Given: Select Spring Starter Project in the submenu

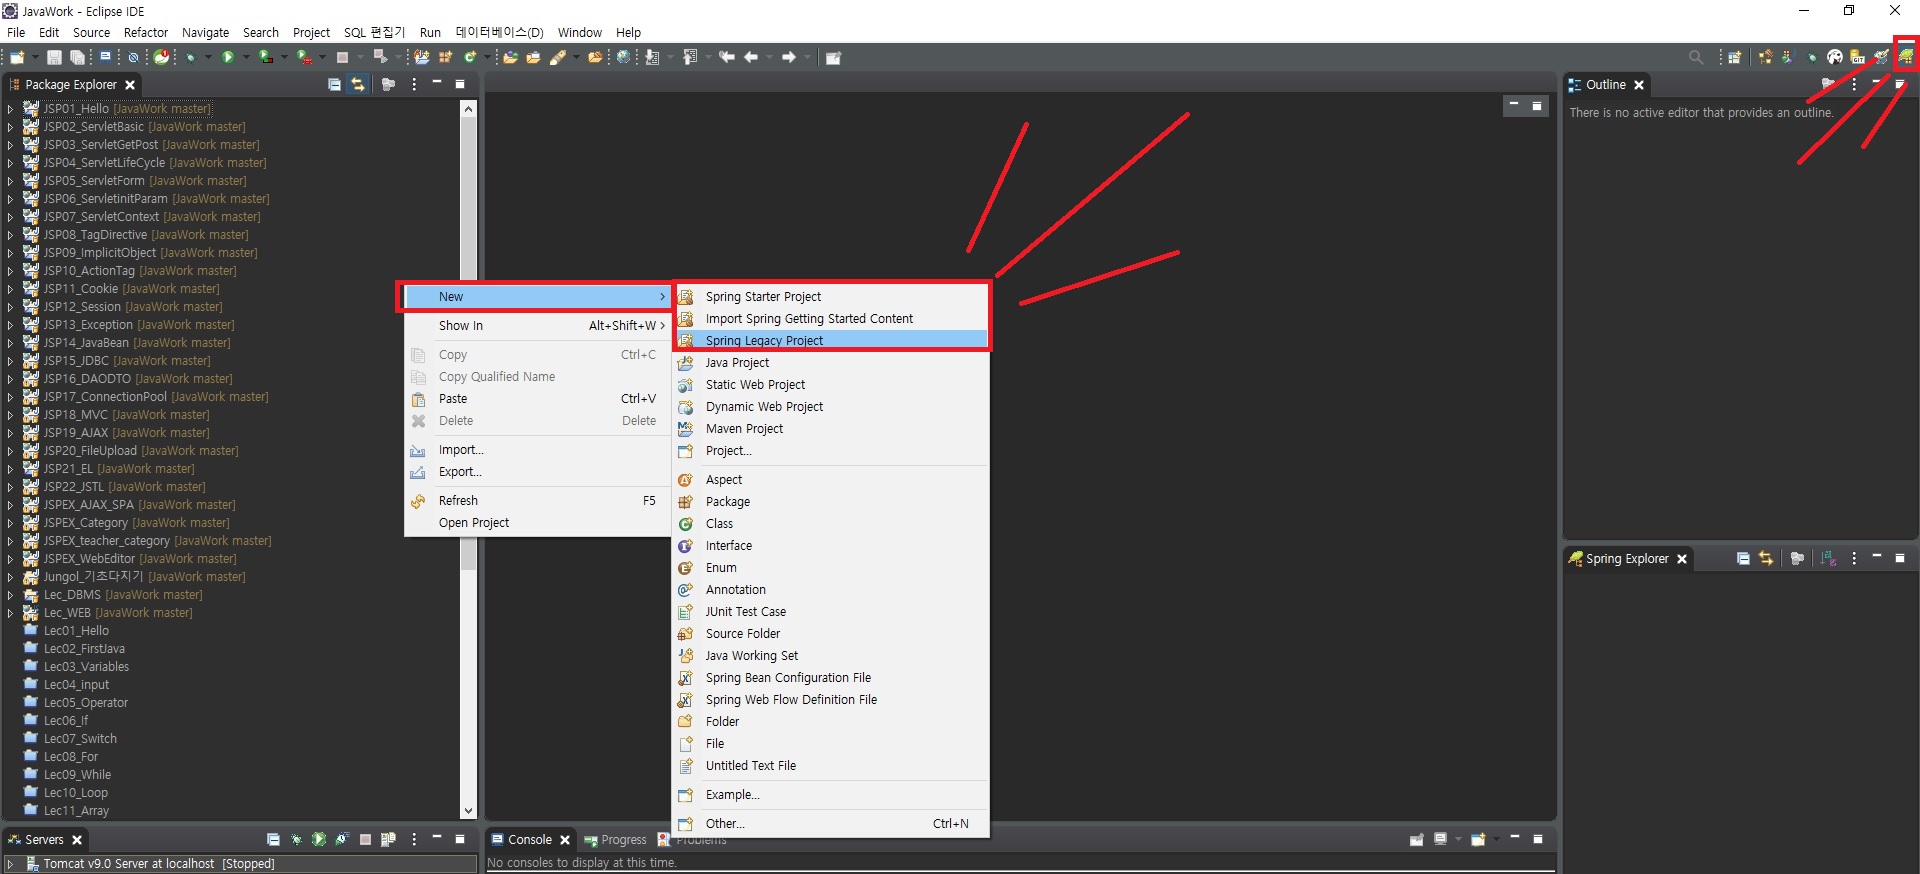Looking at the screenshot, I should (x=832, y=297).
